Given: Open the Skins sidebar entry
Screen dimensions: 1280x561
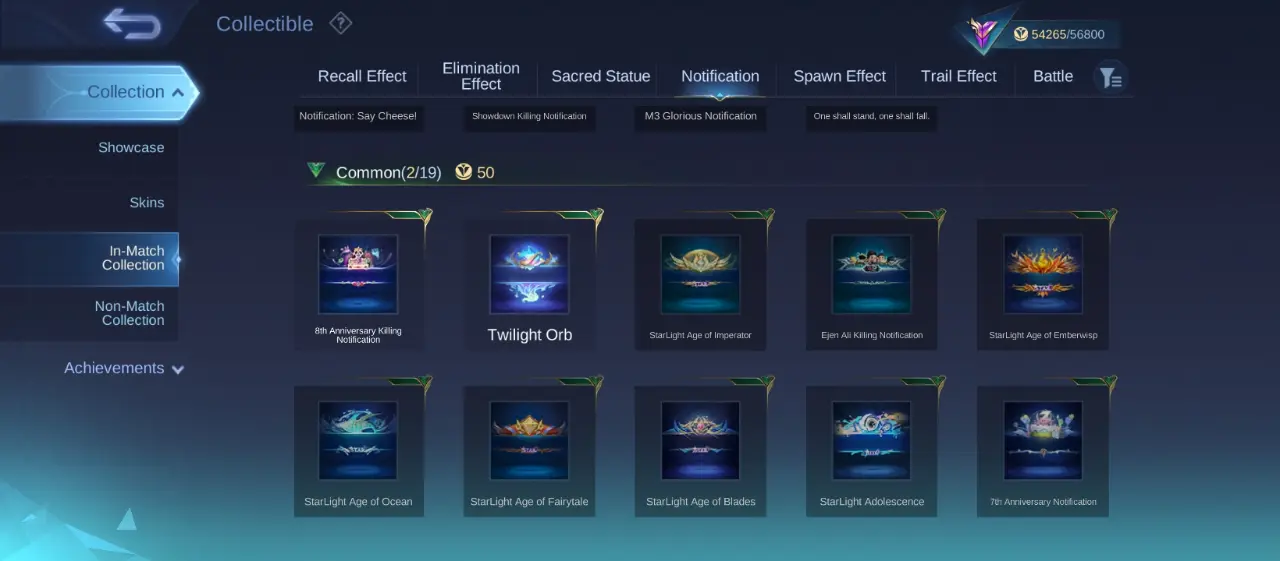Looking at the screenshot, I should 147,203.
